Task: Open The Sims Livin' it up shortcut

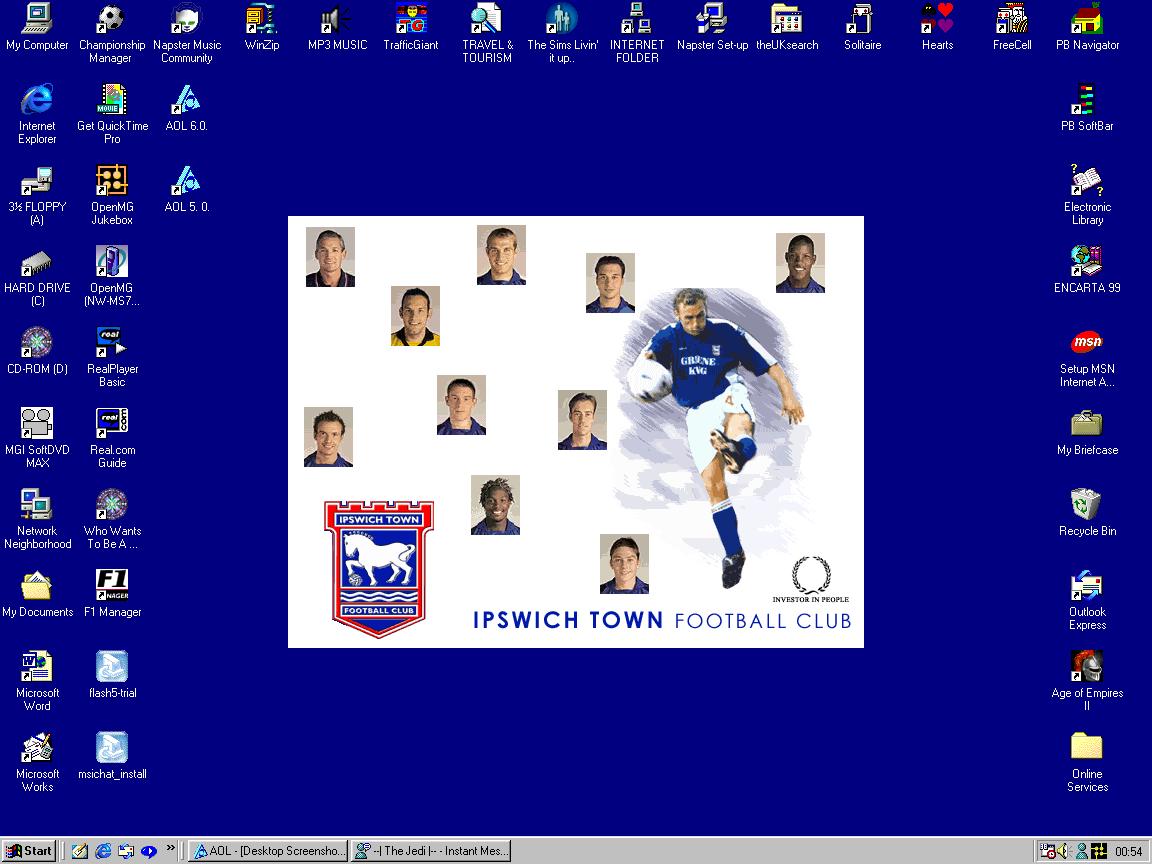Action: point(562,20)
